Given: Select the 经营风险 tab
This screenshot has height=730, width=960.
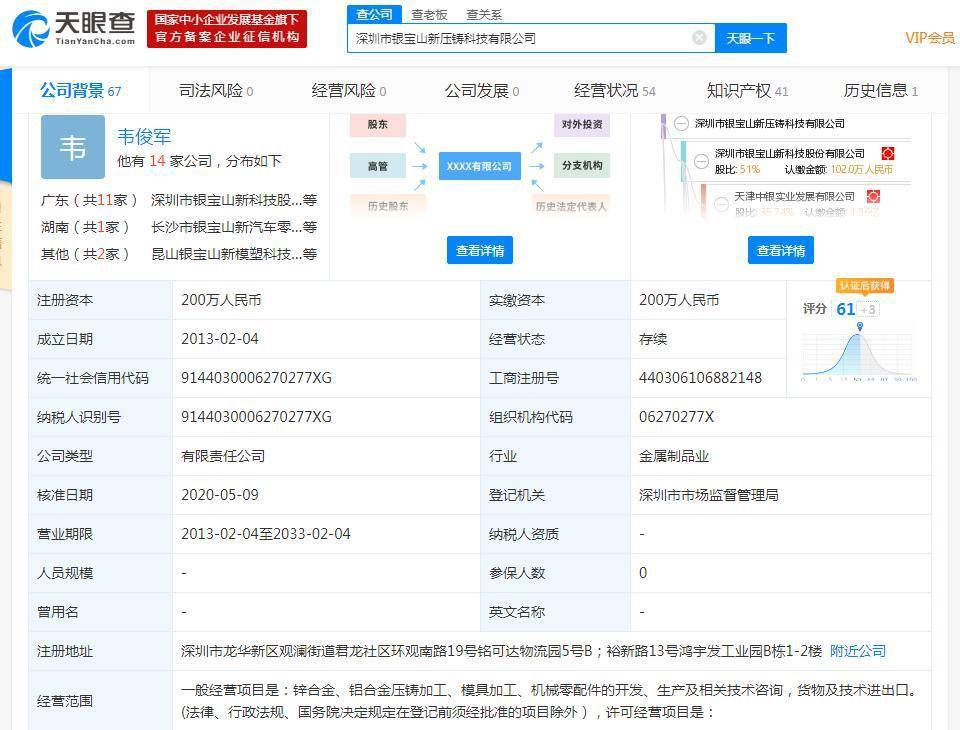Looking at the screenshot, I should [348, 91].
